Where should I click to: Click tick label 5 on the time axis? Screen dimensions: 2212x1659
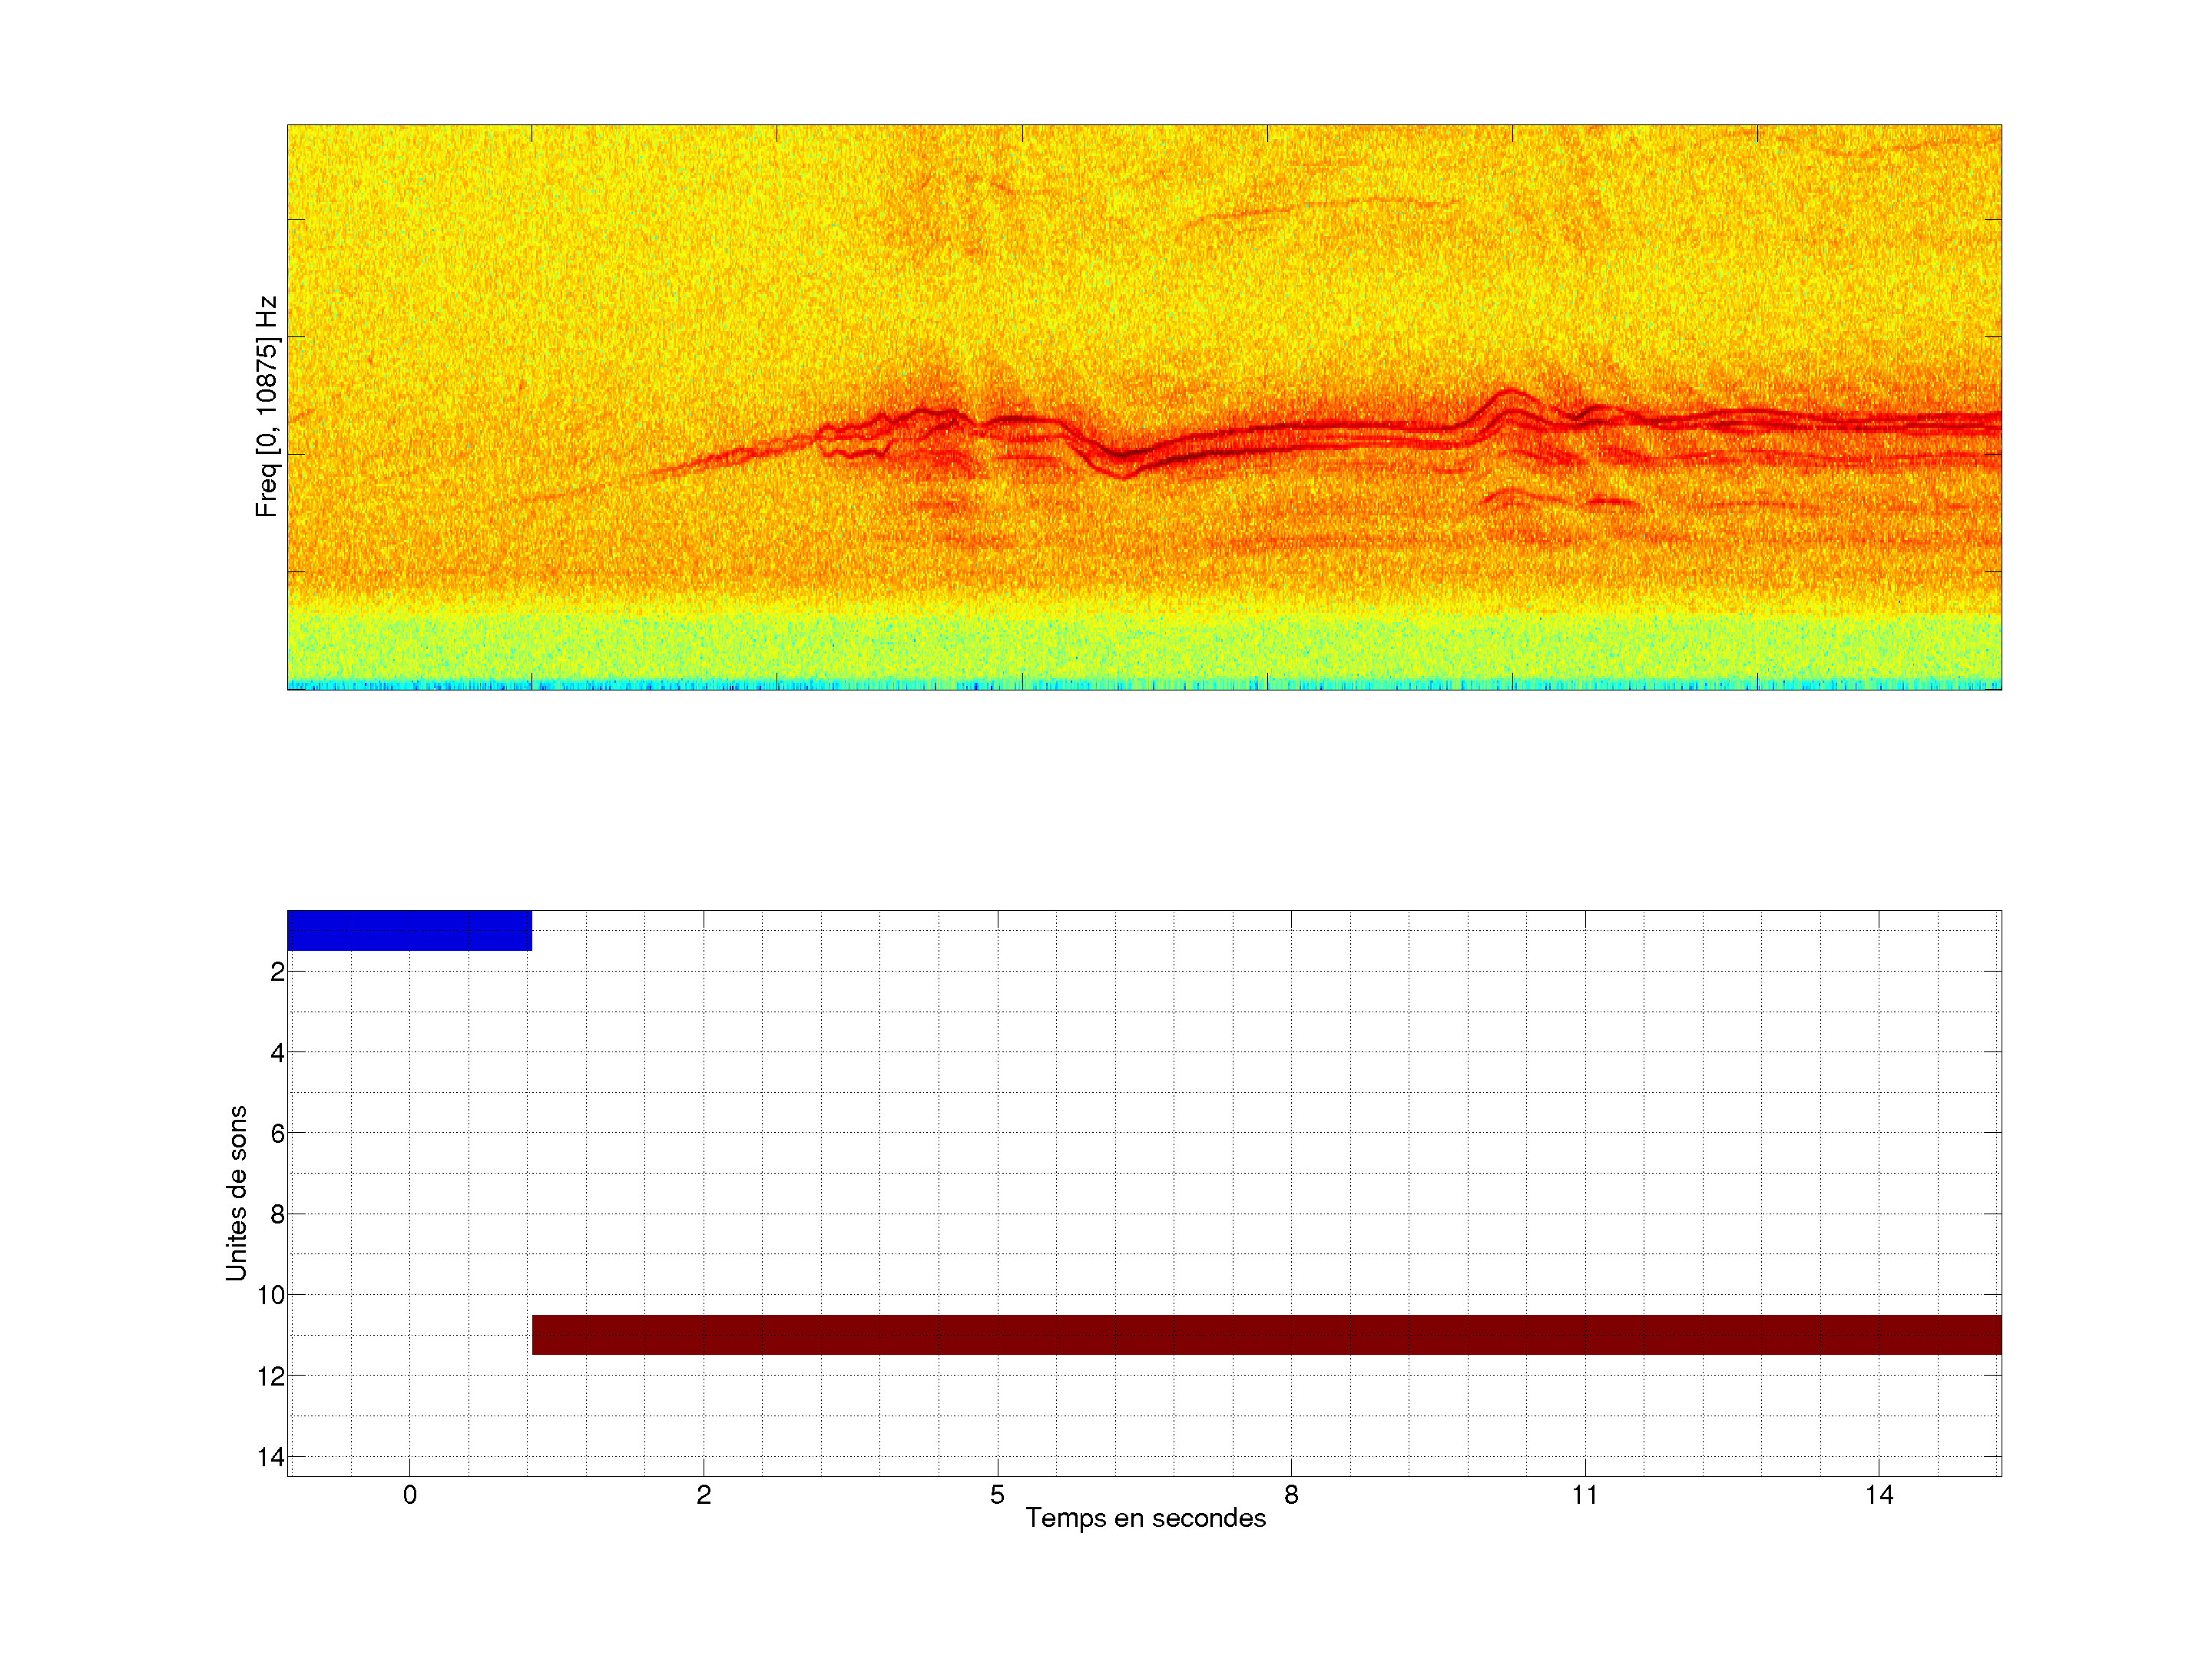coord(997,1495)
